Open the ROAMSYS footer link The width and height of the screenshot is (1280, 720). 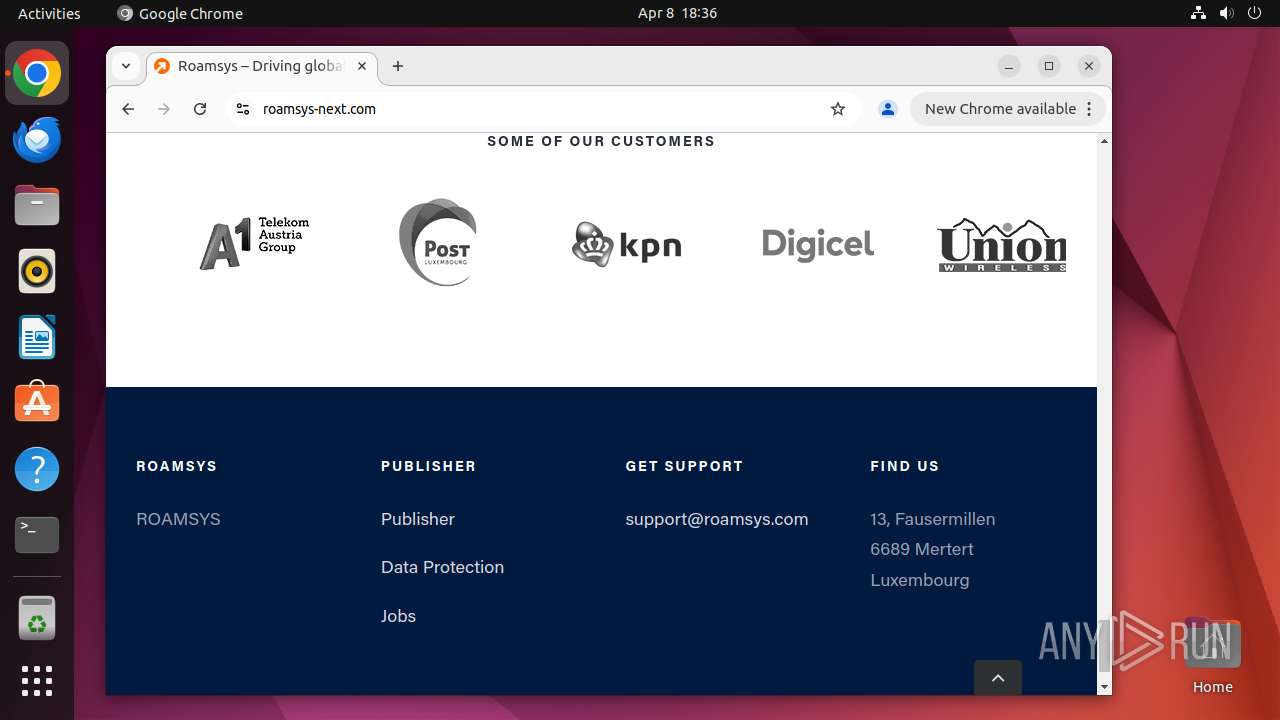coord(178,519)
